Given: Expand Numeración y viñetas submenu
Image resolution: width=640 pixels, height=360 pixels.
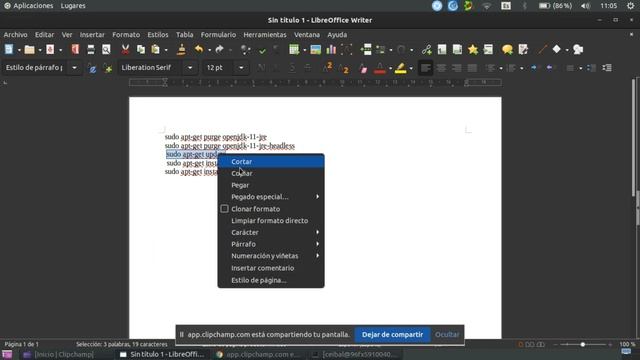Looking at the screenshot, I should (x=271, y=256).
